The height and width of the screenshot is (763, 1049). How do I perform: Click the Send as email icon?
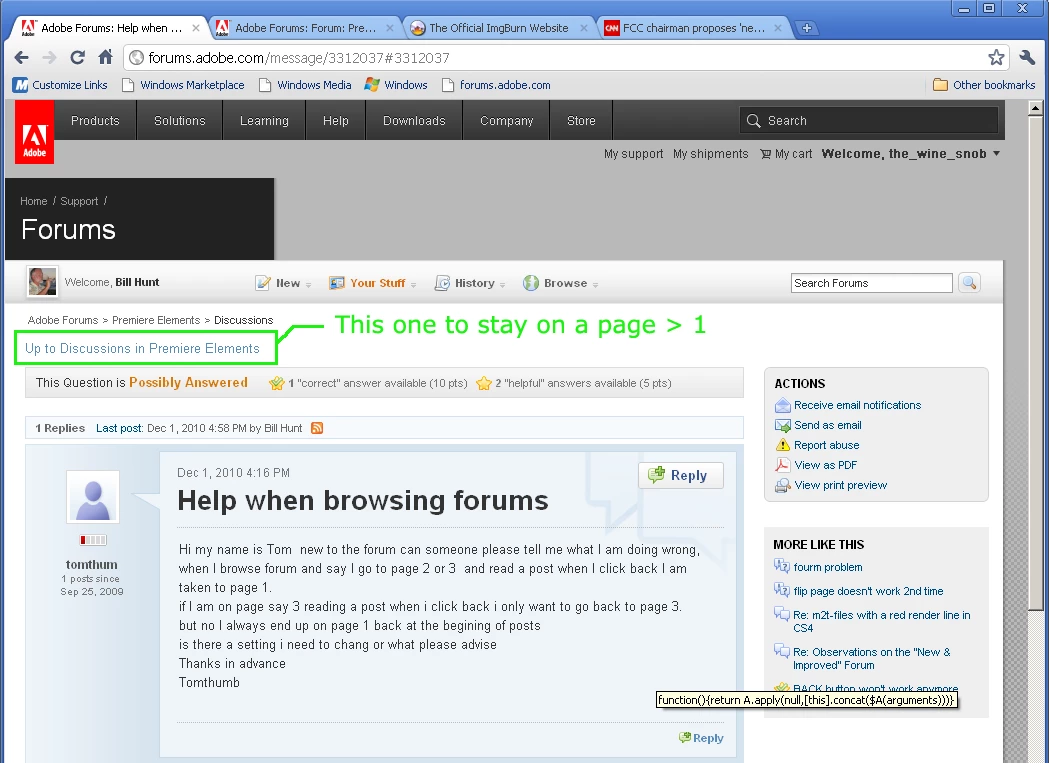pos(782,426)
